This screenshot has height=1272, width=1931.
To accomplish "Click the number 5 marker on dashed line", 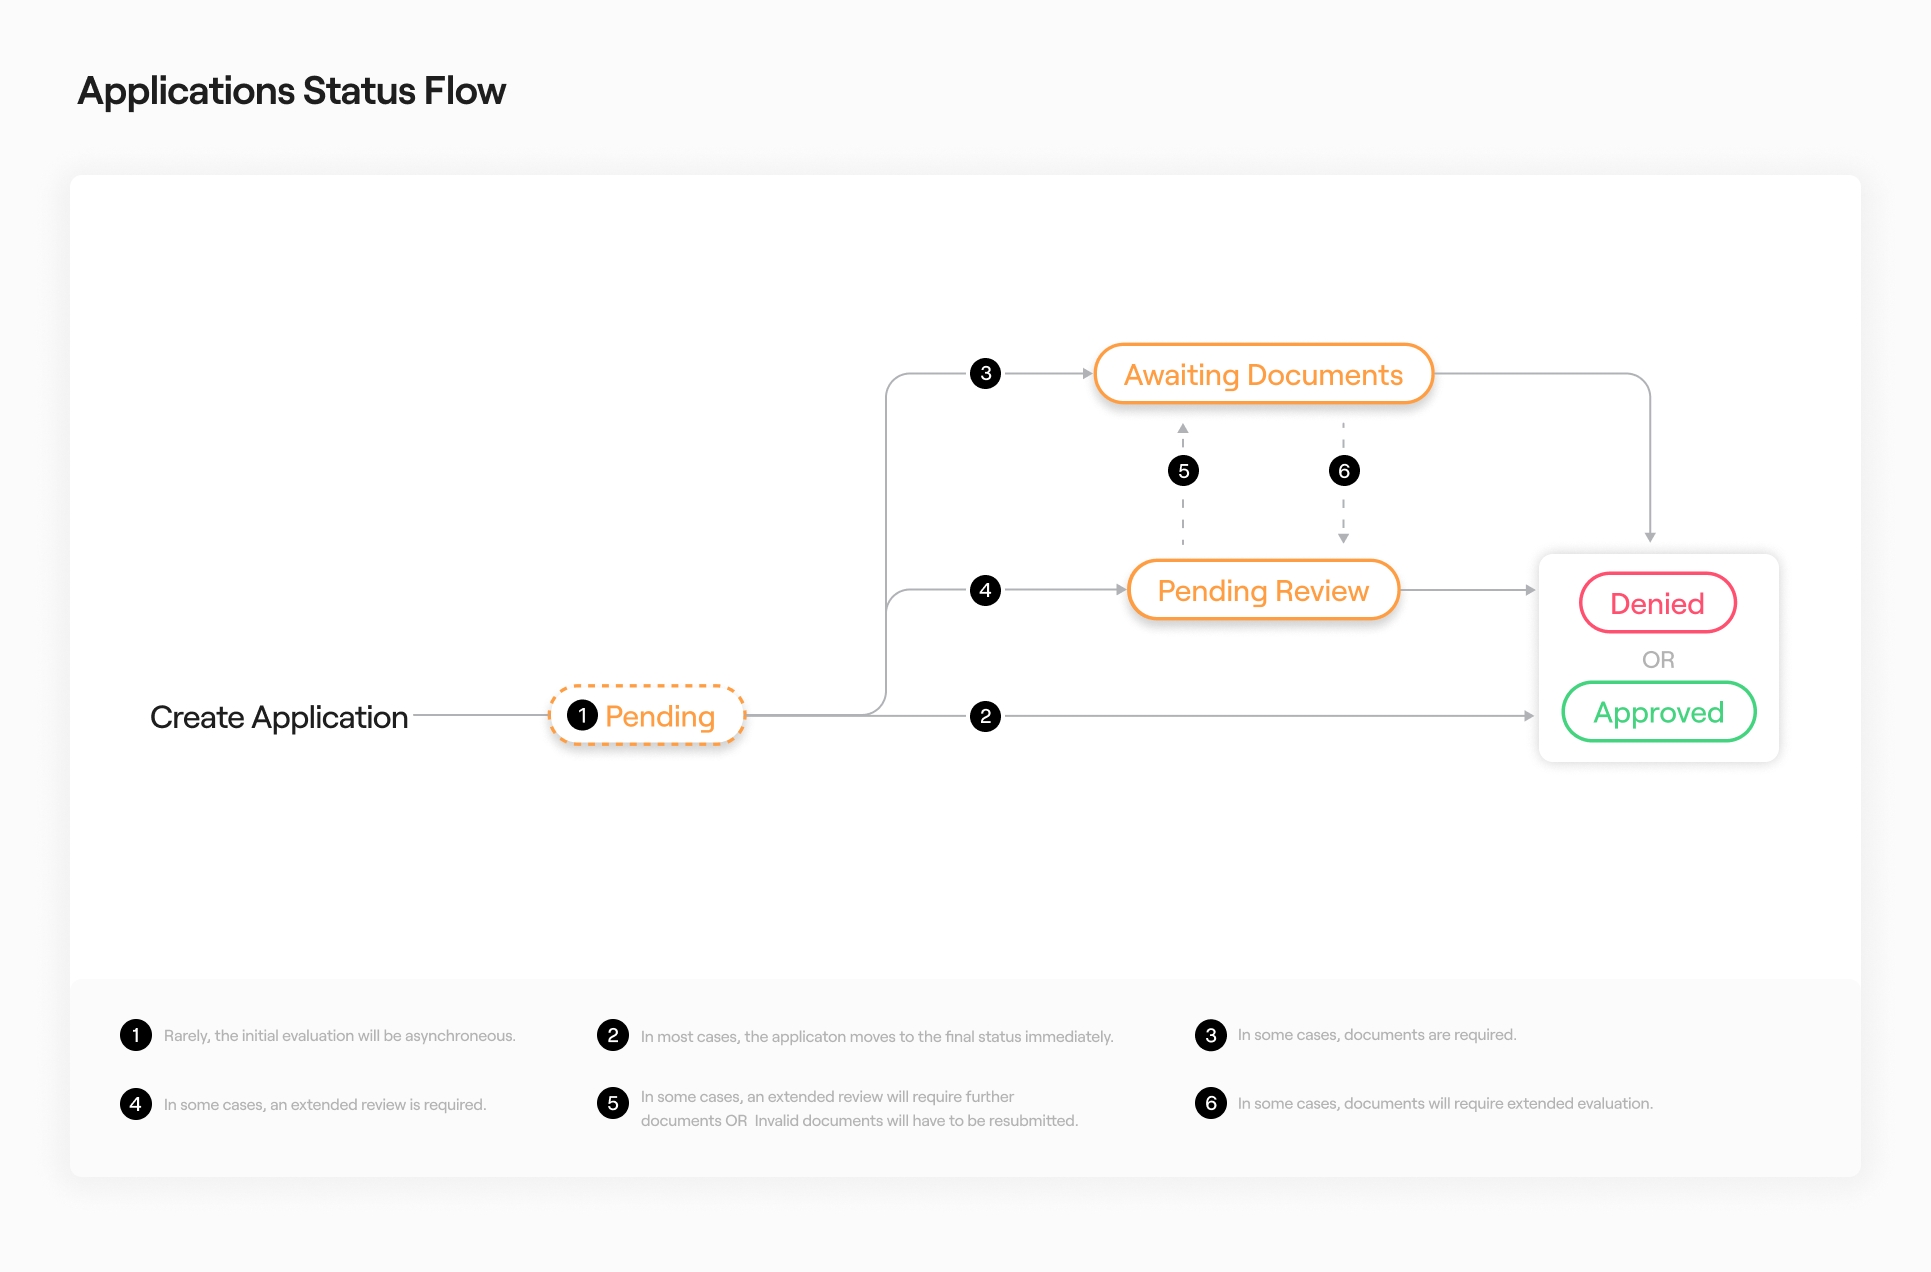I will tap(1183, 471).
